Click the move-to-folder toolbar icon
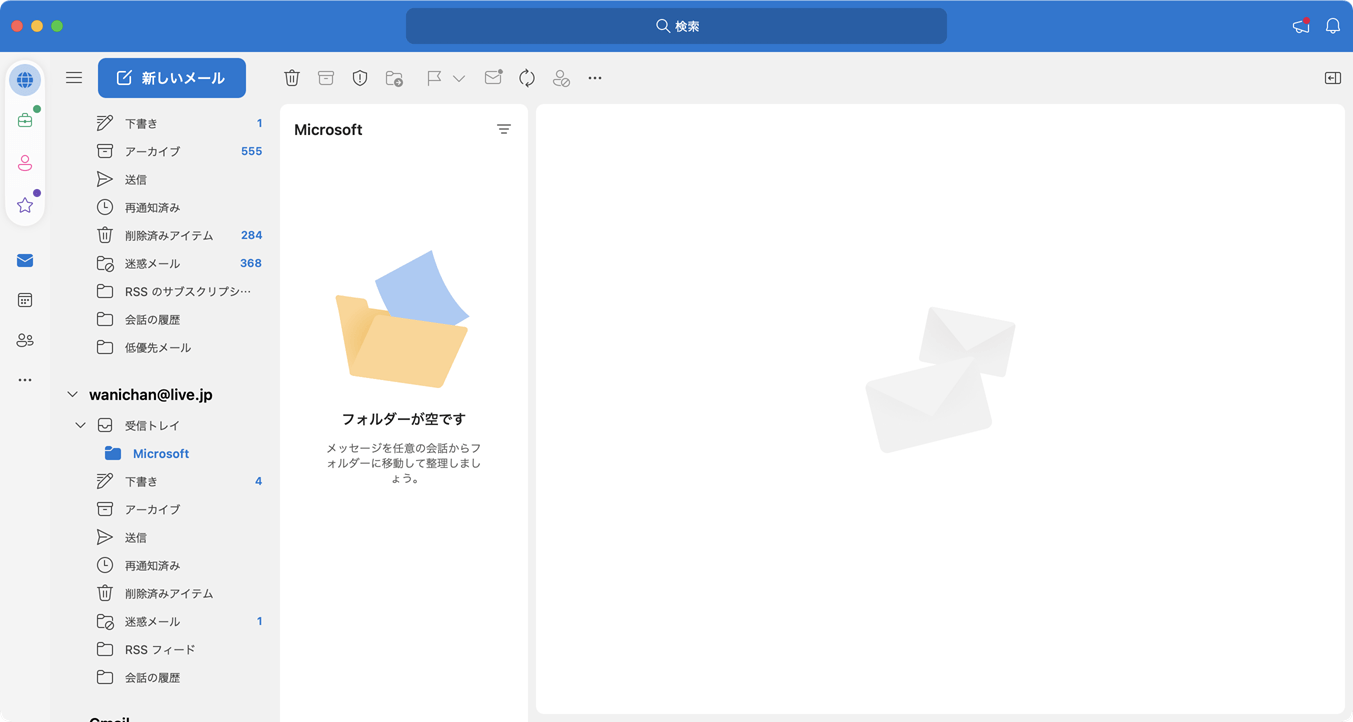The image size is (1353, 722). 394,78
